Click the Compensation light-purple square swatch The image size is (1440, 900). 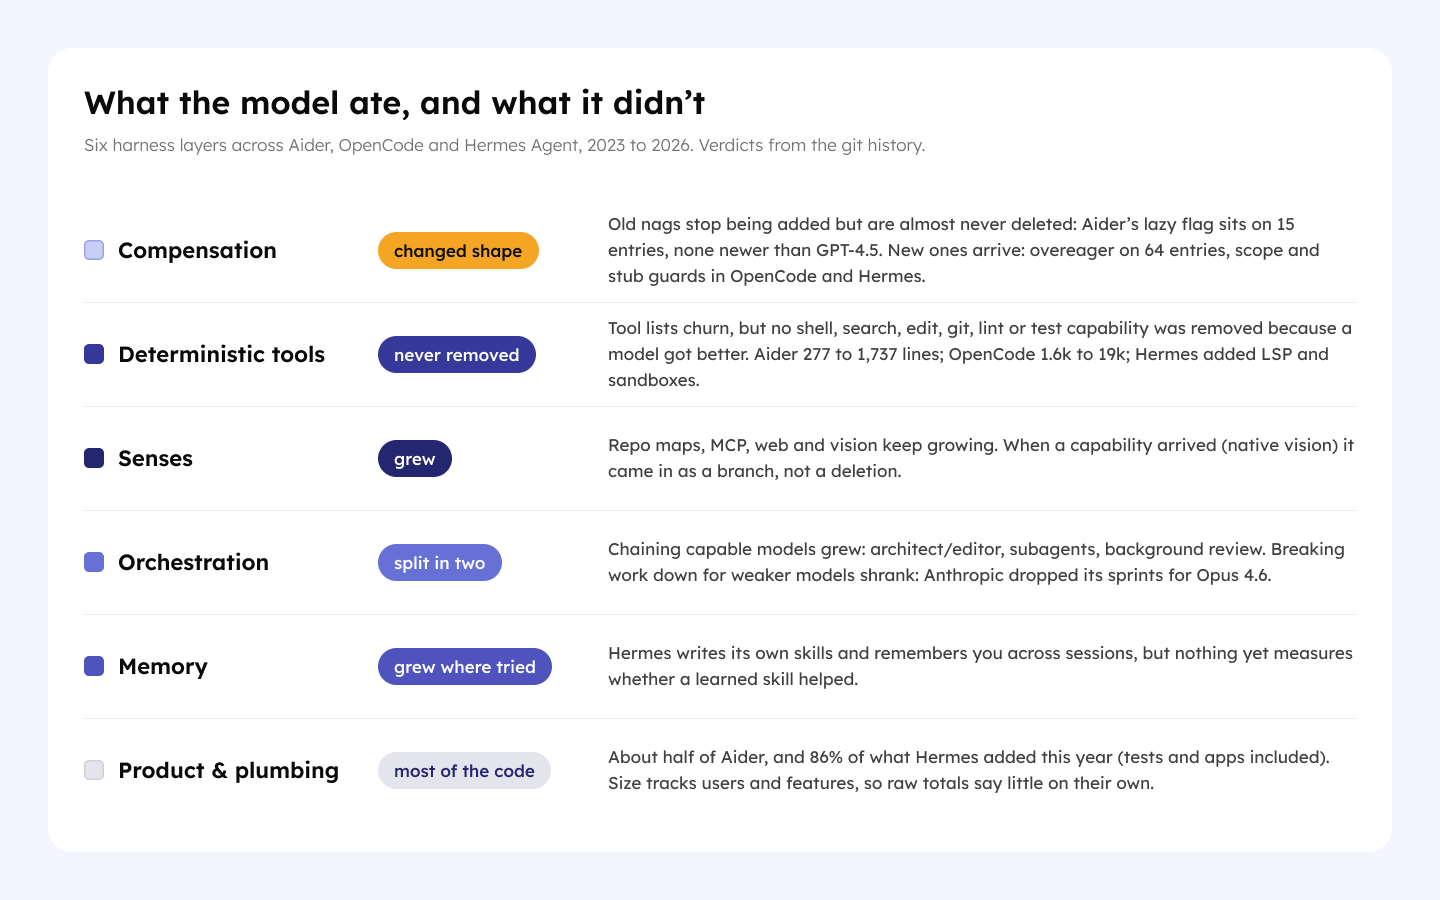94,250
